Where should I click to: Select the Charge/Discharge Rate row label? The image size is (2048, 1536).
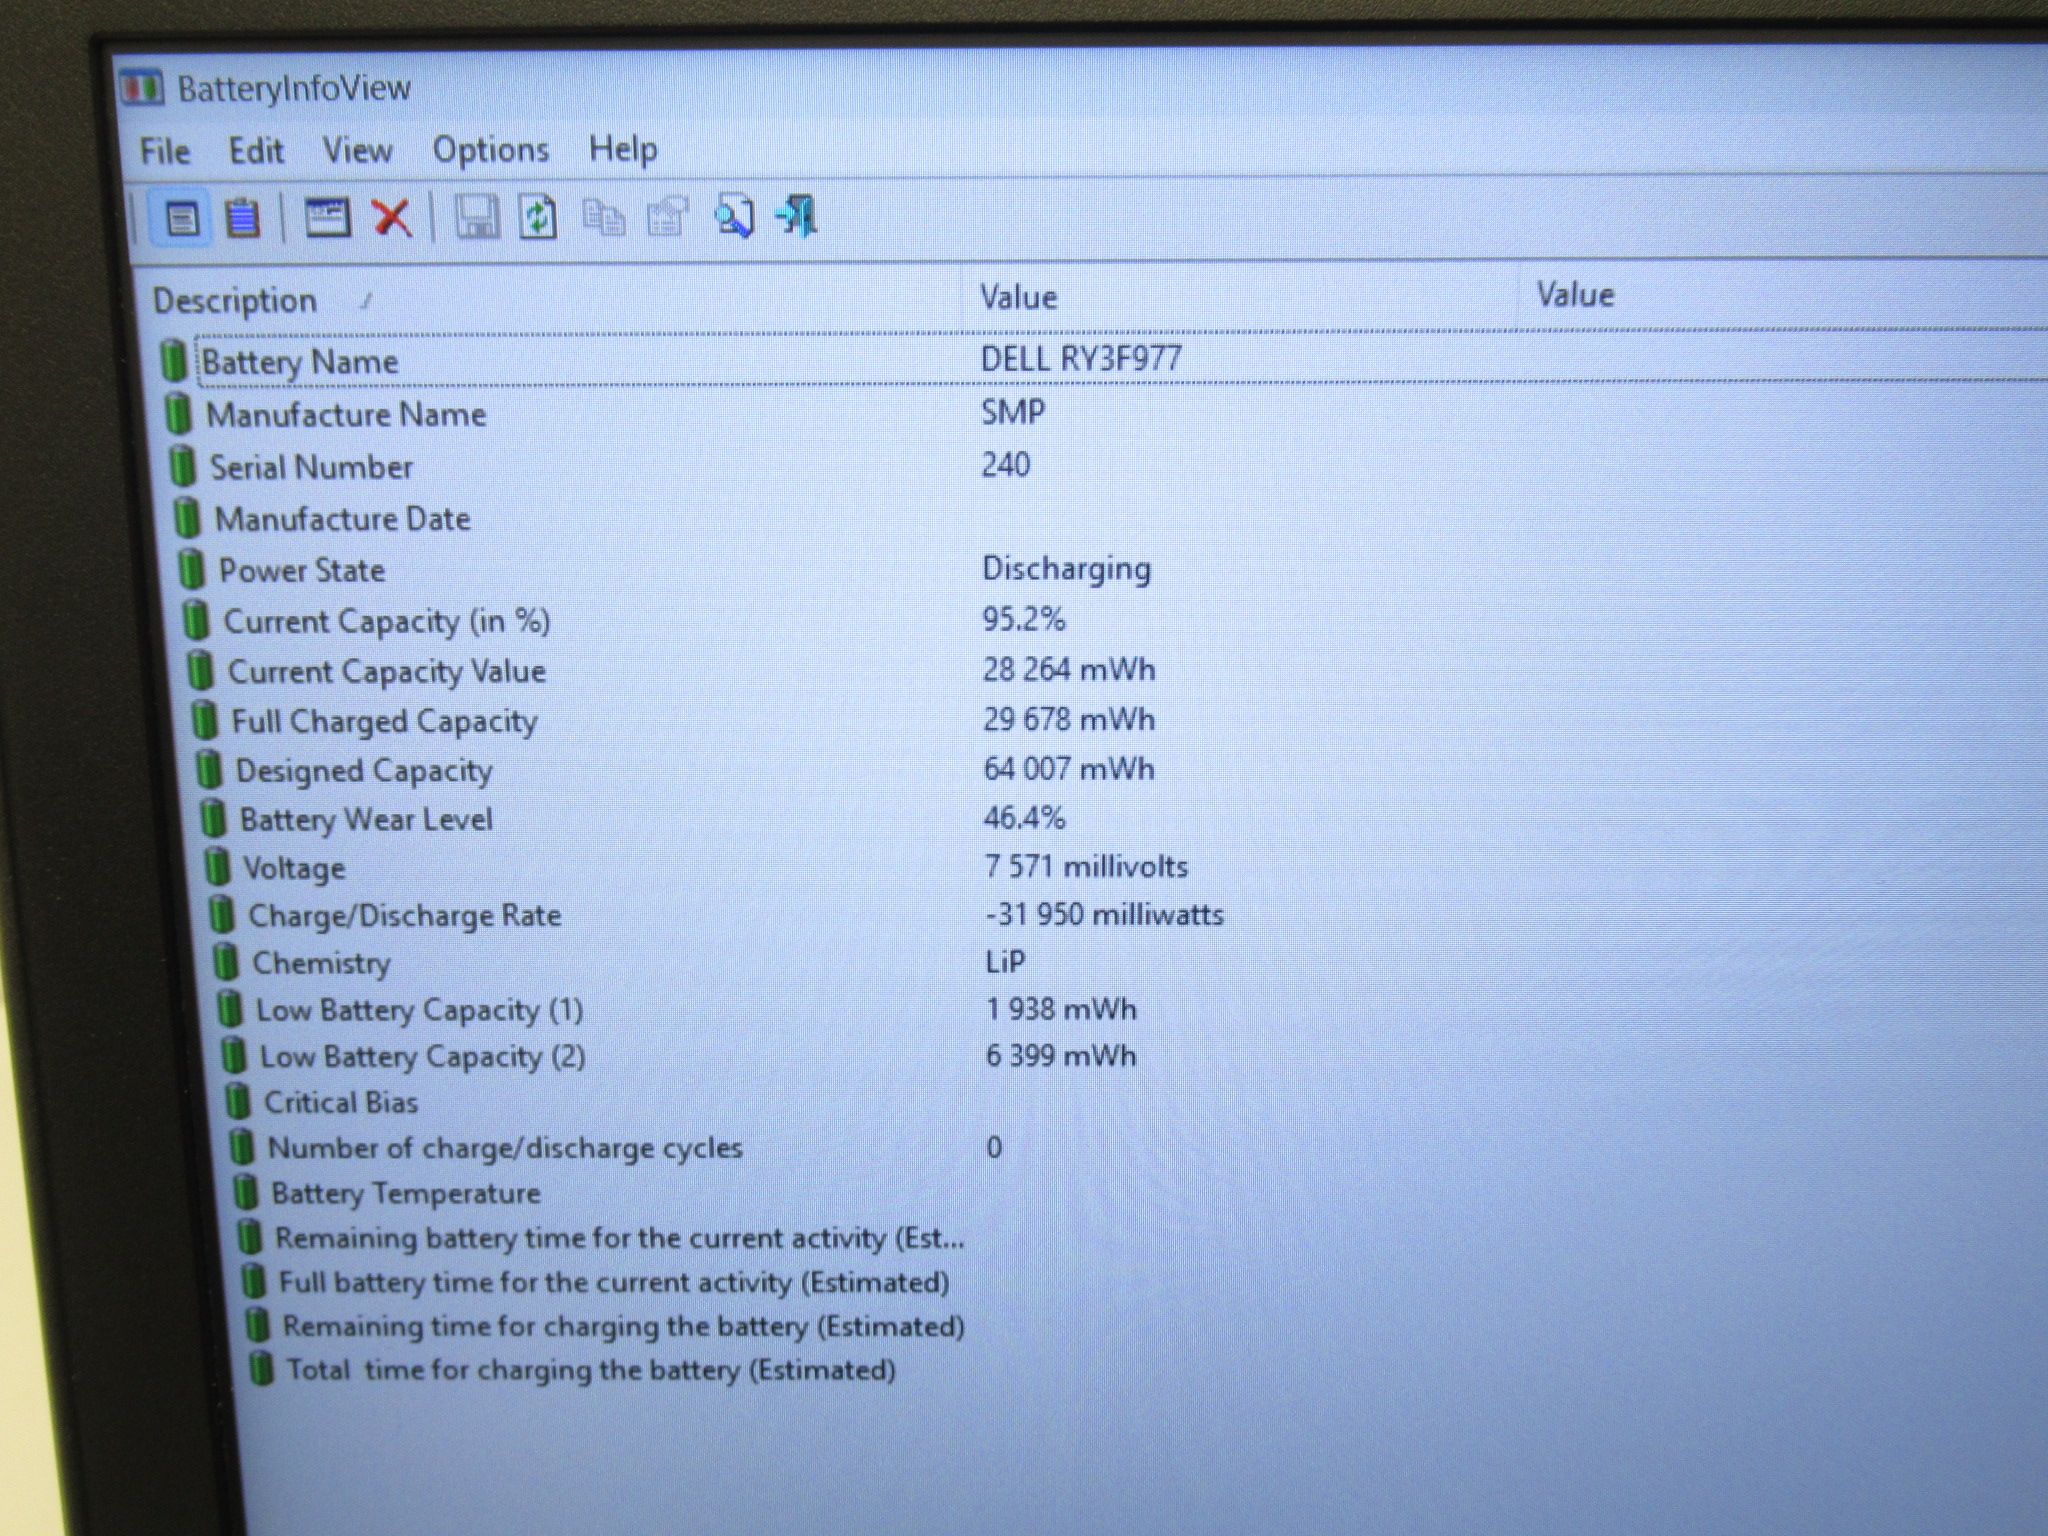pyautogui.click(x=405, y=916)
